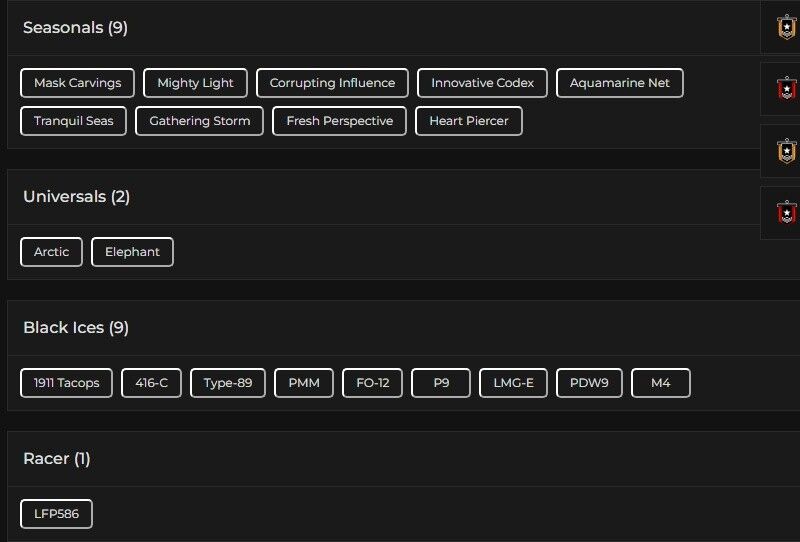Click the Black Ices (9) section header

coord(75,328)
